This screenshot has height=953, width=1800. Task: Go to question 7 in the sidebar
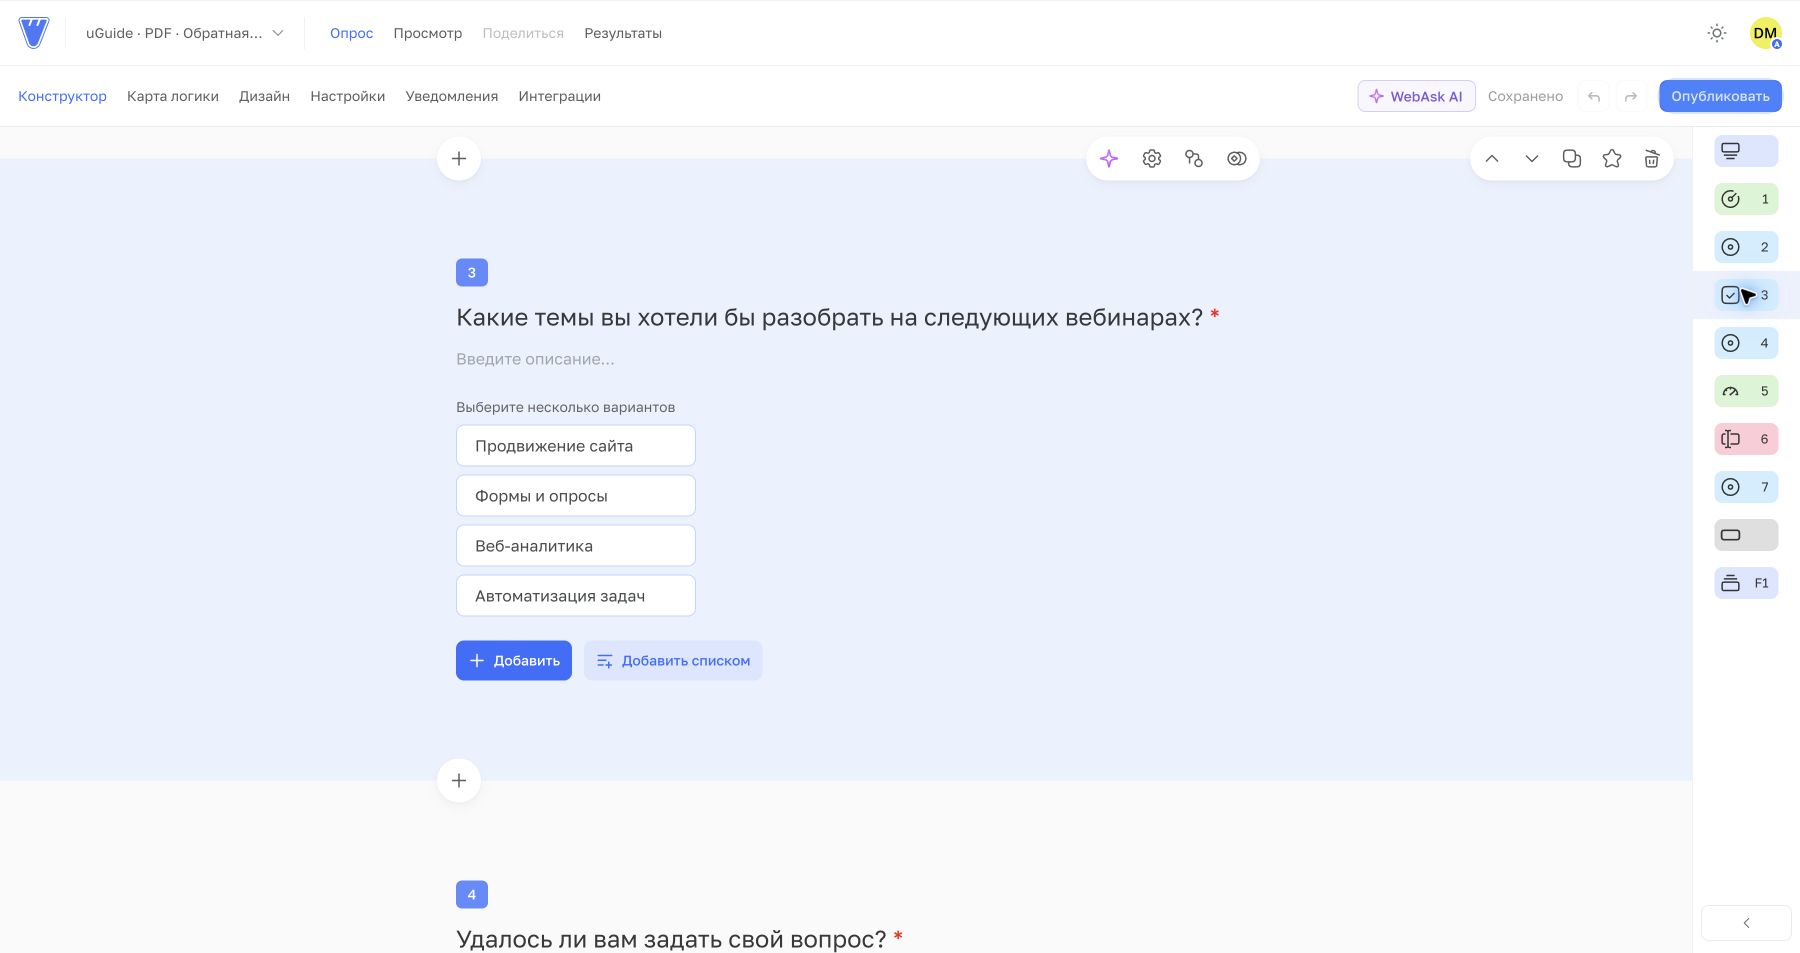1746,487
